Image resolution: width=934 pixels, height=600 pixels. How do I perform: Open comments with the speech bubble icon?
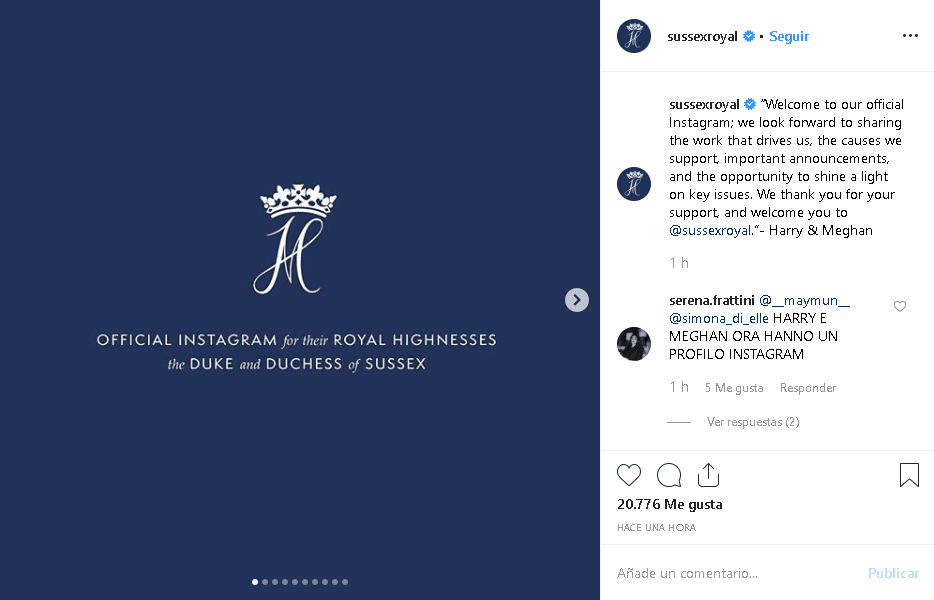click(669, 475)
